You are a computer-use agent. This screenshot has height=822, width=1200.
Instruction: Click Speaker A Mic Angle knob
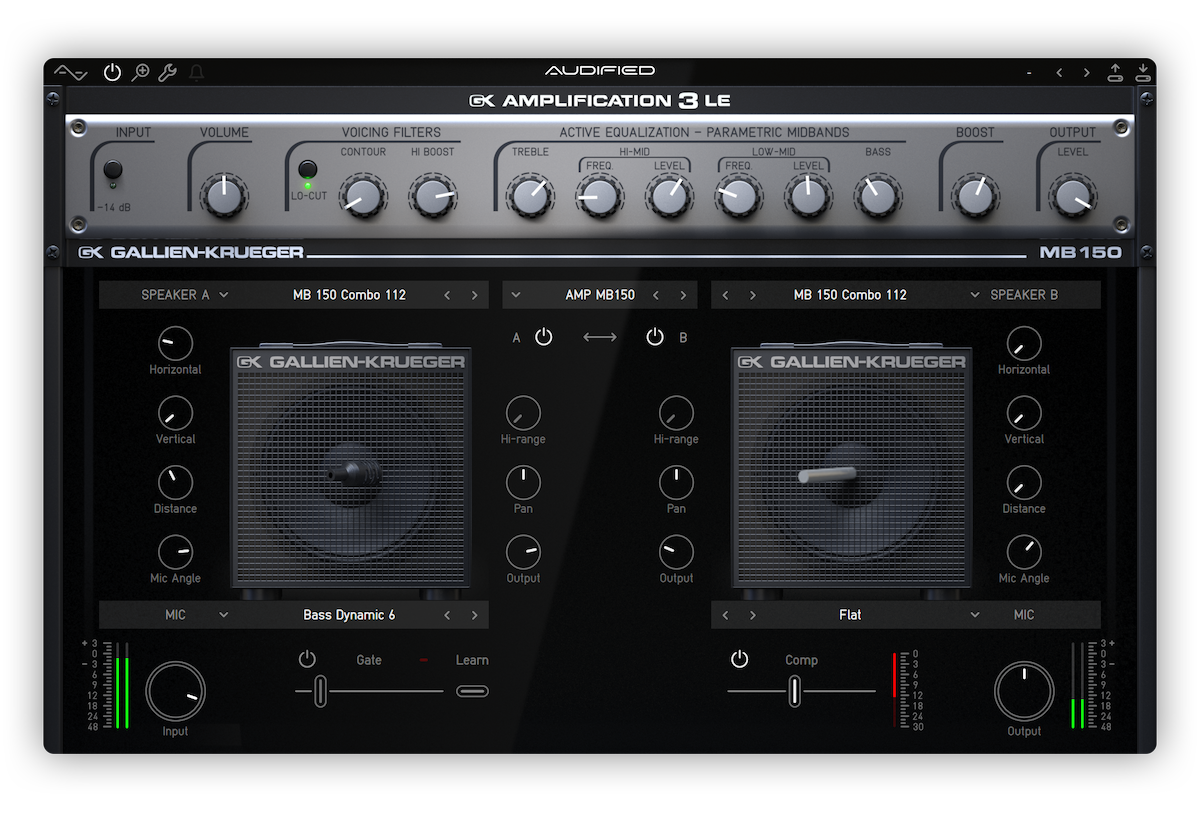(x=175, y=552)
